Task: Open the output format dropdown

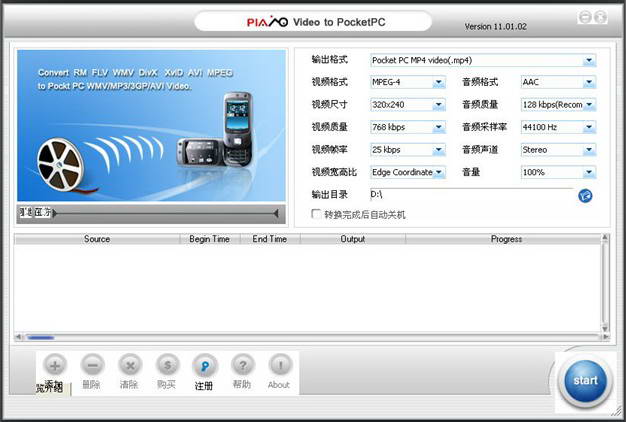Action: [x=589, y=60]
